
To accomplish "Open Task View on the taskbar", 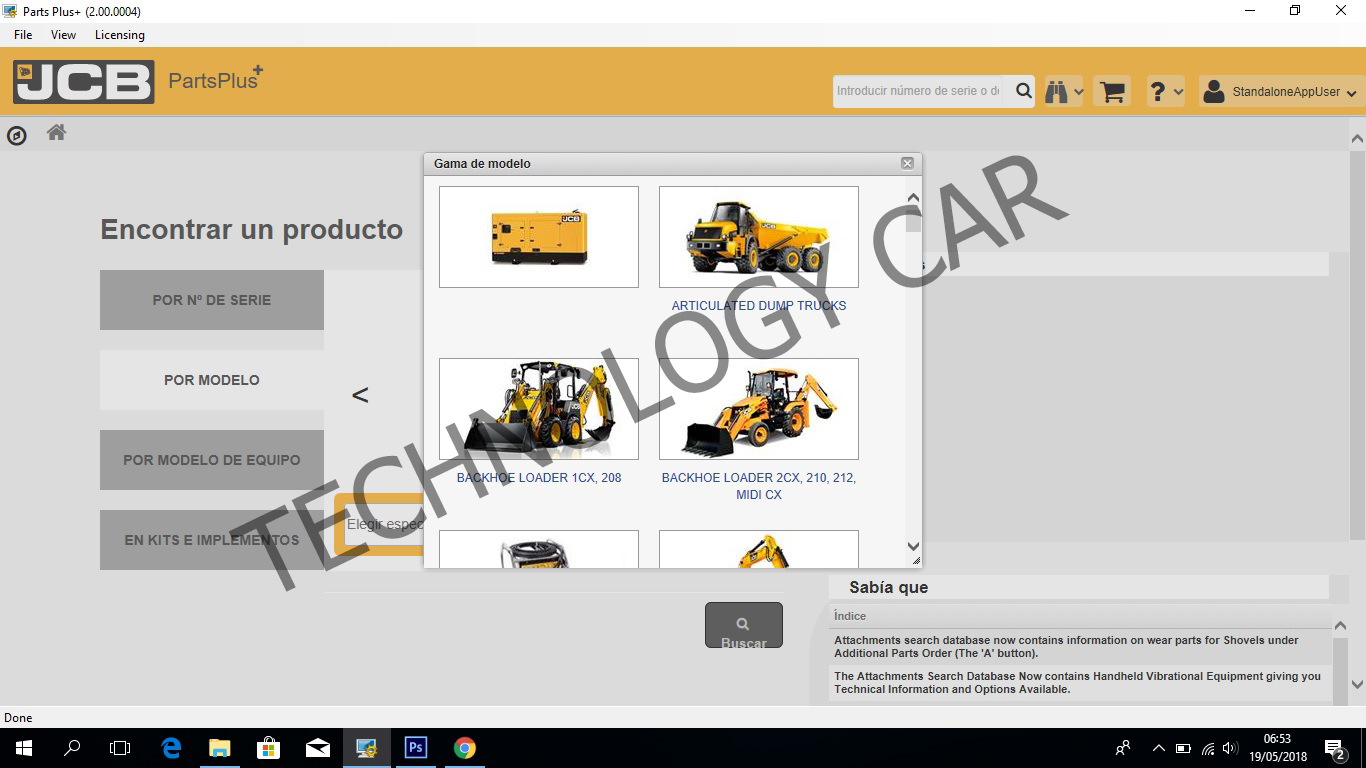I will click(120, 748).
